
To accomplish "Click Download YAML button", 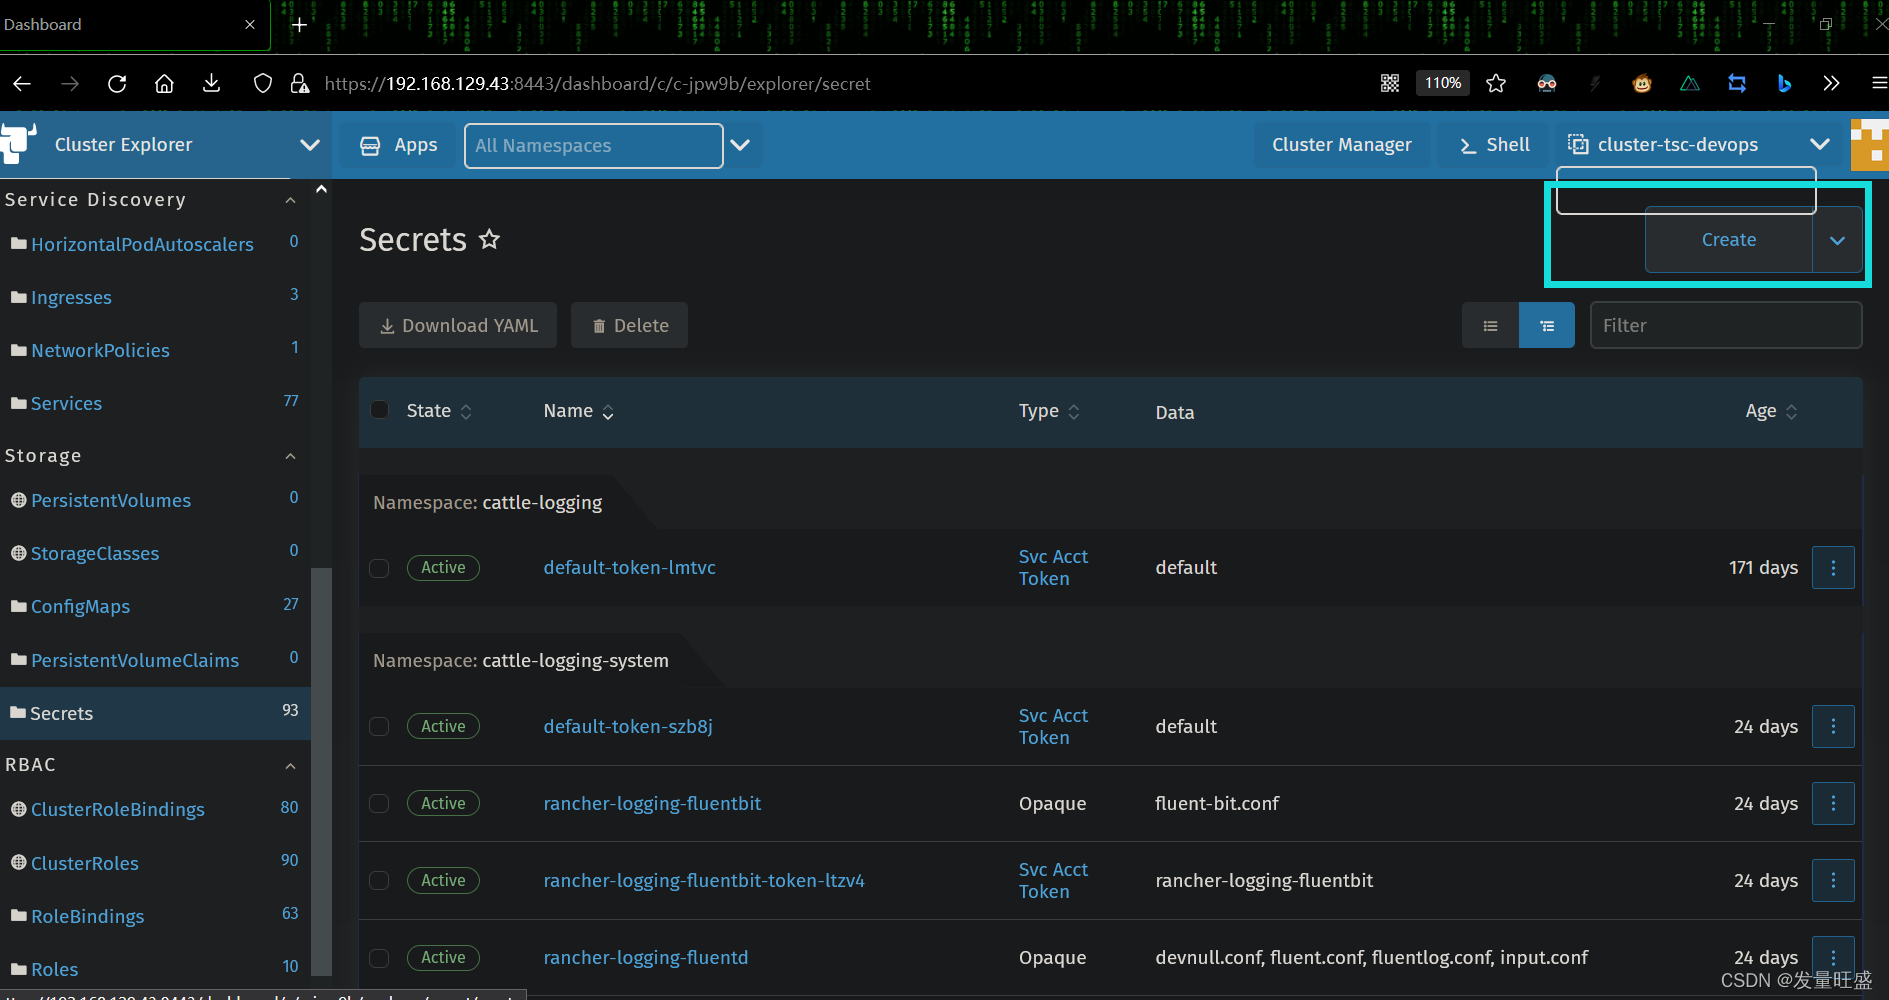I will pos(458,325).
